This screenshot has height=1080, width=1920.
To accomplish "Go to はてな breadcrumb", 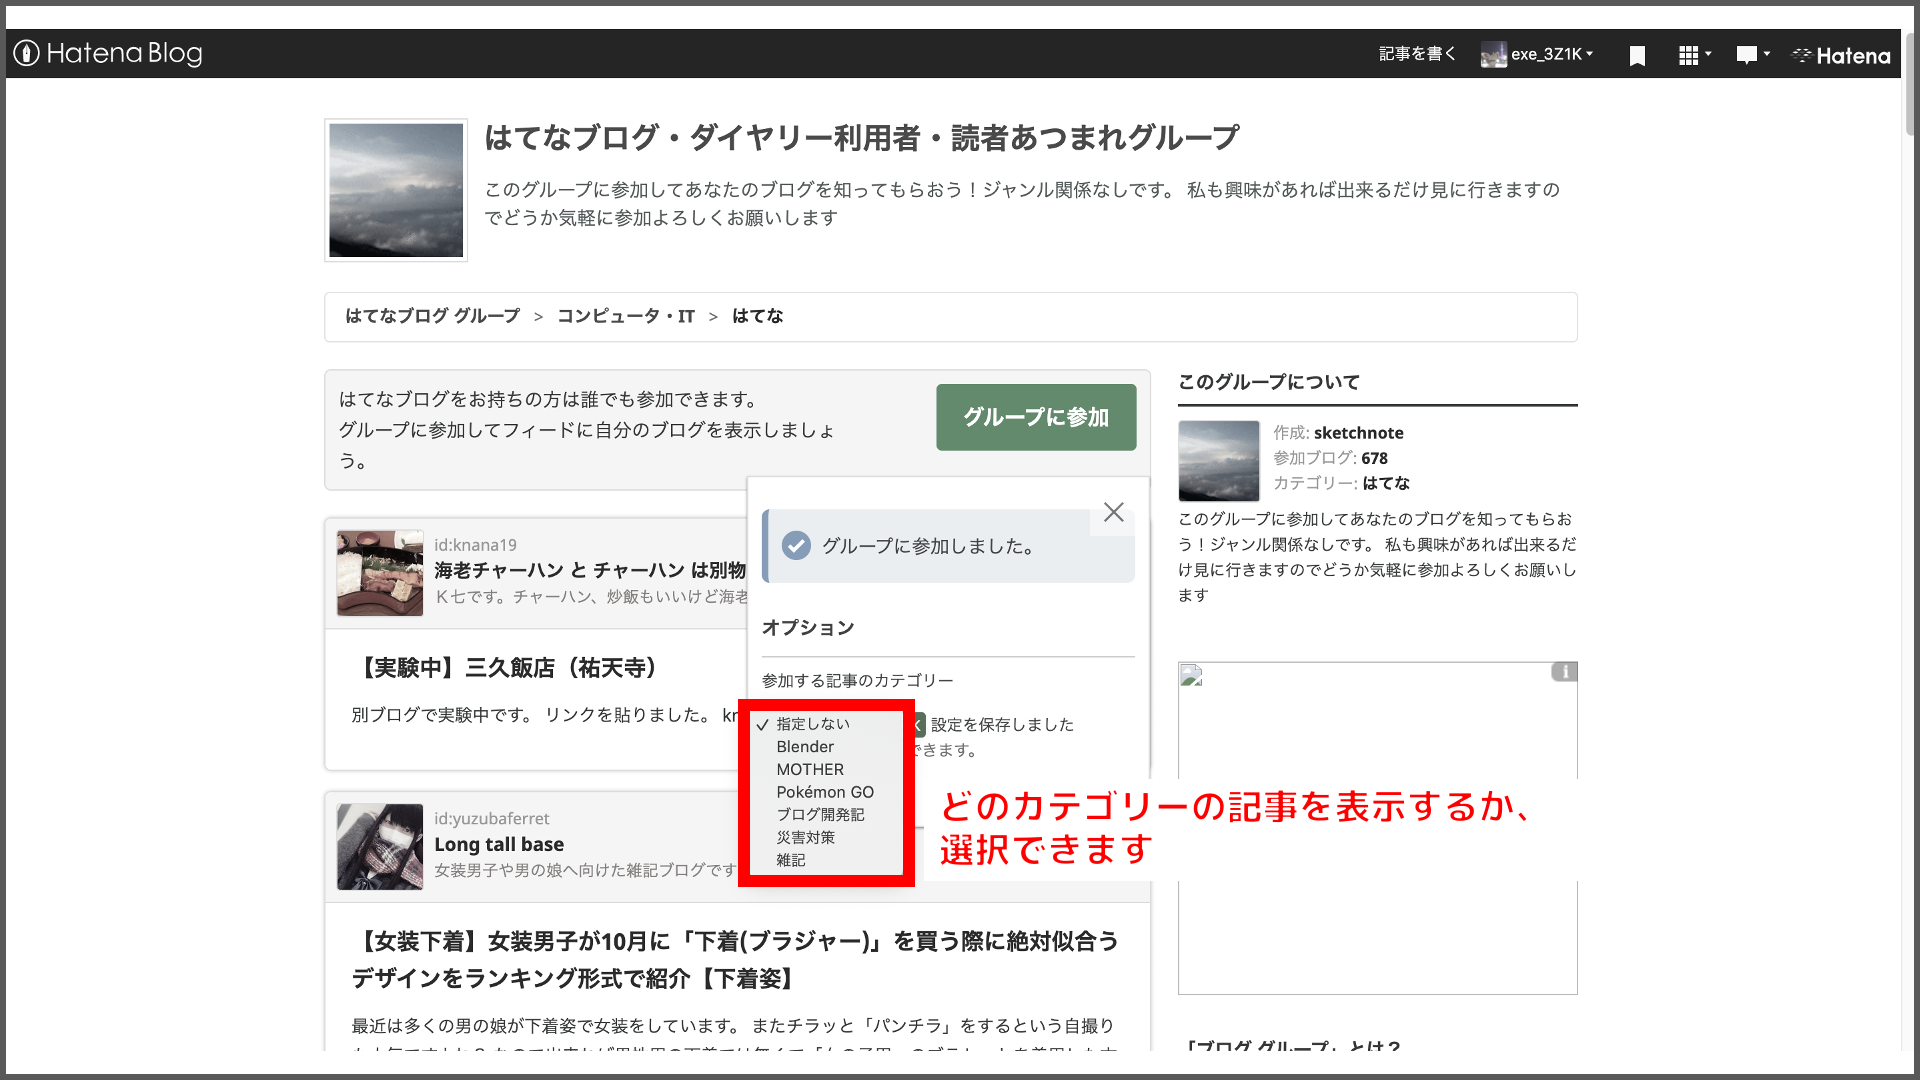I will 758,316.
